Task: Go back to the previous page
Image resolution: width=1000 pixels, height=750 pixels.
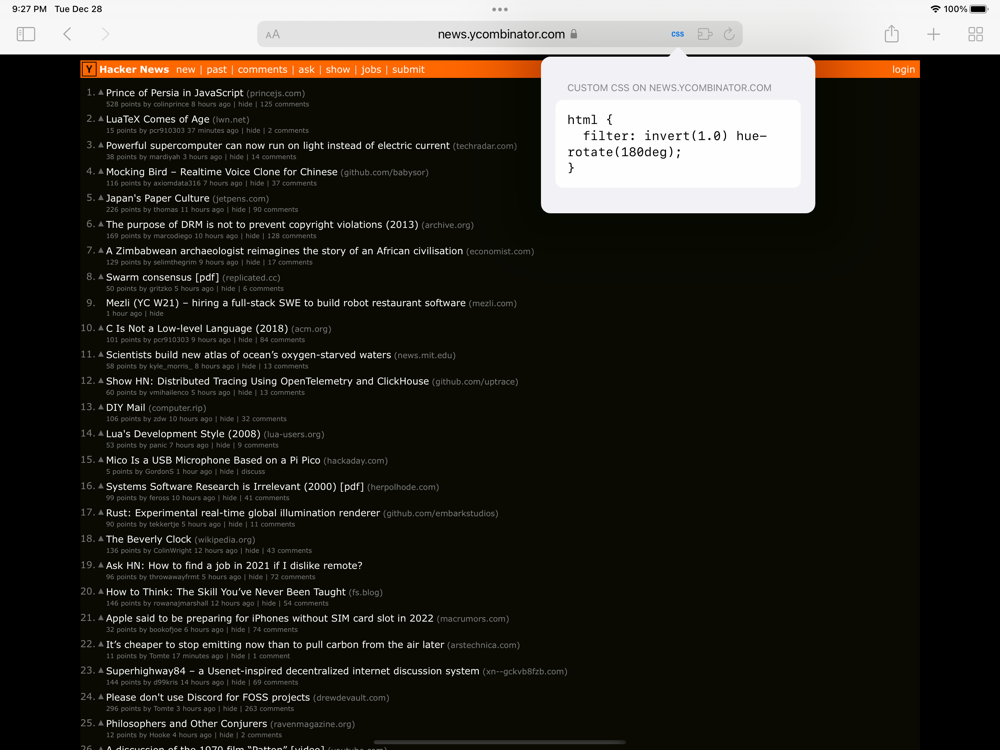Action: click(x=67, y=34)
